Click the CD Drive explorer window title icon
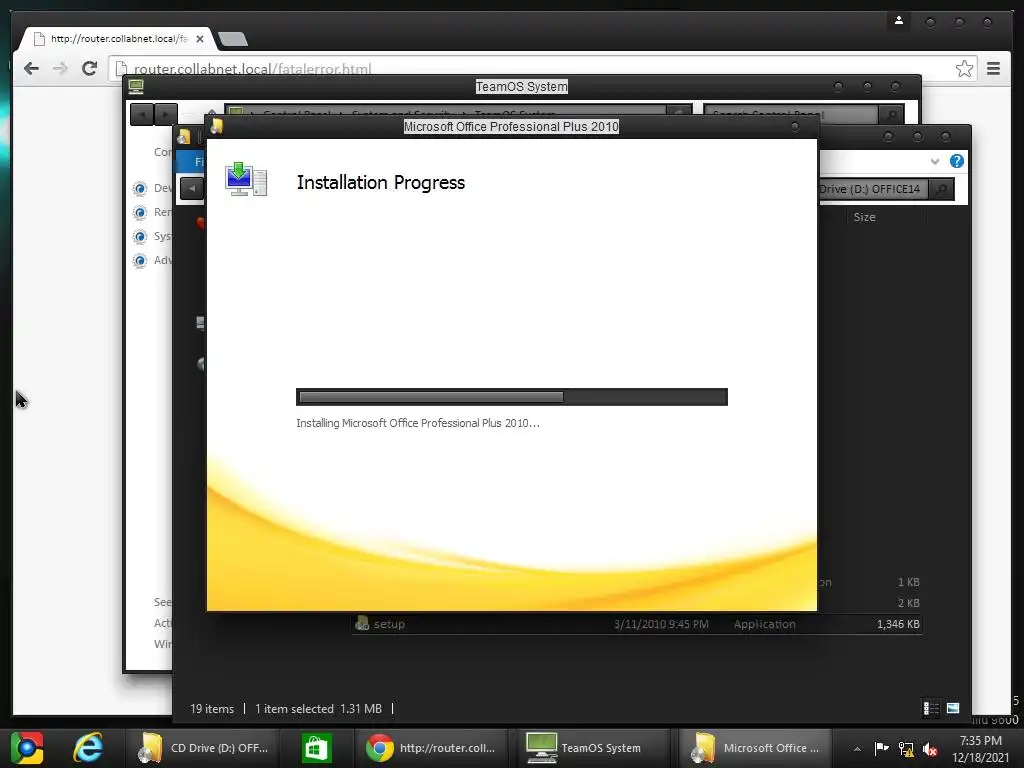 [x=184, y=136]
